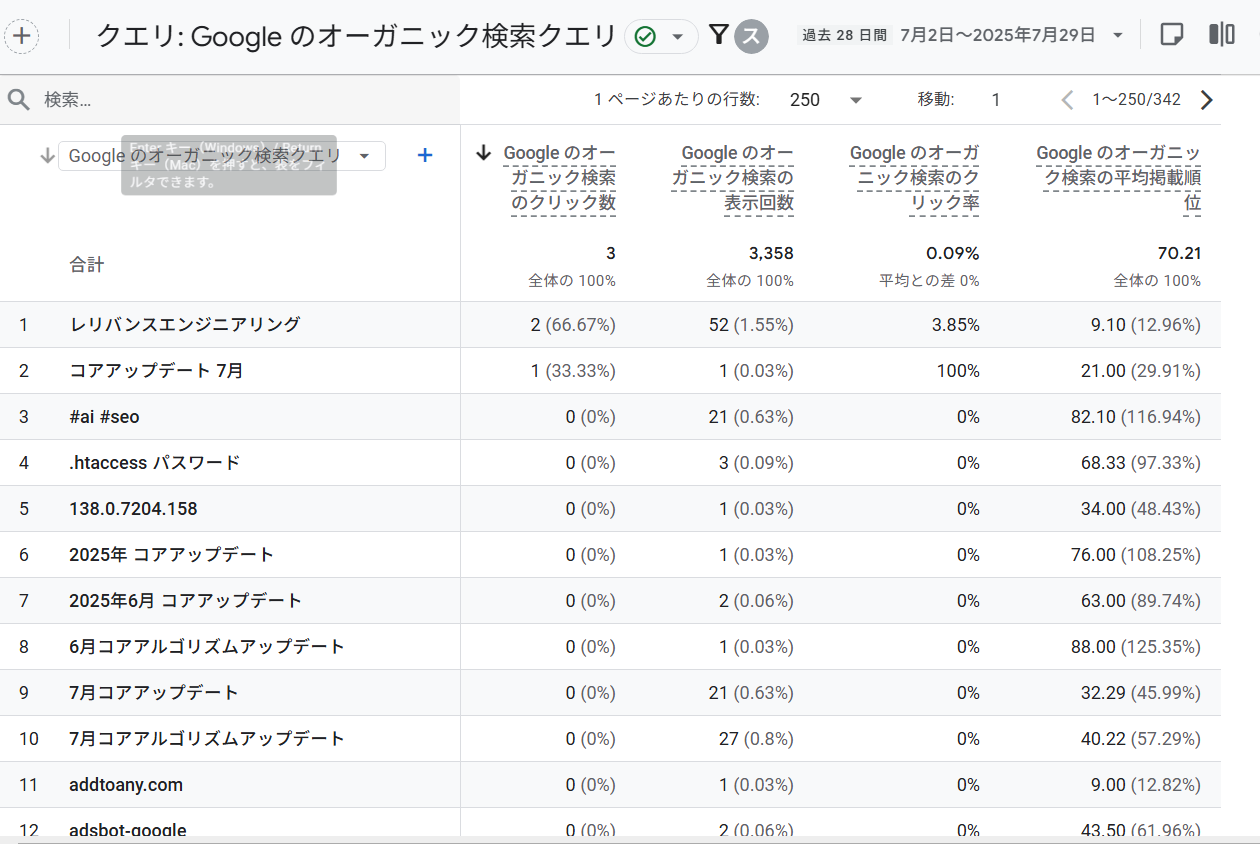This screenshot has width=1260, height=844.
Task: Open the insights note icon
Action: click(1171, 35)
